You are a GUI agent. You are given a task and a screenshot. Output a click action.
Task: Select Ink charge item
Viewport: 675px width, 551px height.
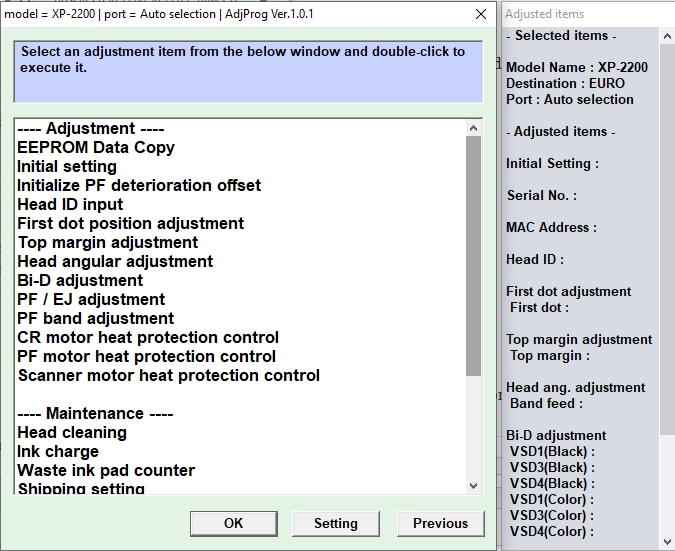[58, 451]
